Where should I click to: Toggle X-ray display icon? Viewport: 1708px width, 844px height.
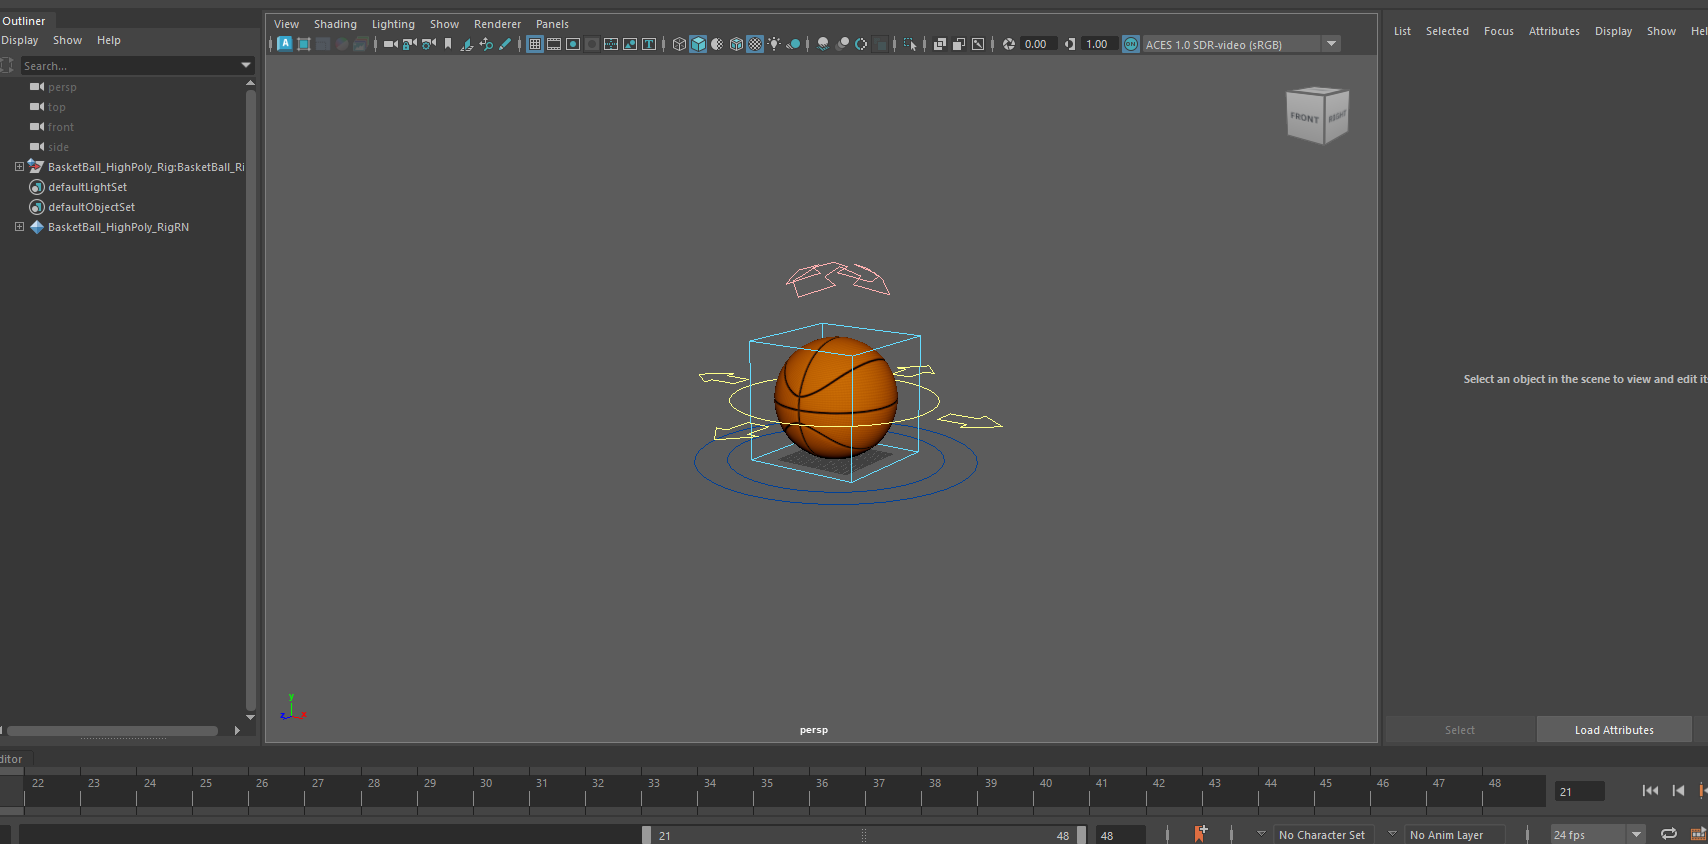[x=940, y=44]
